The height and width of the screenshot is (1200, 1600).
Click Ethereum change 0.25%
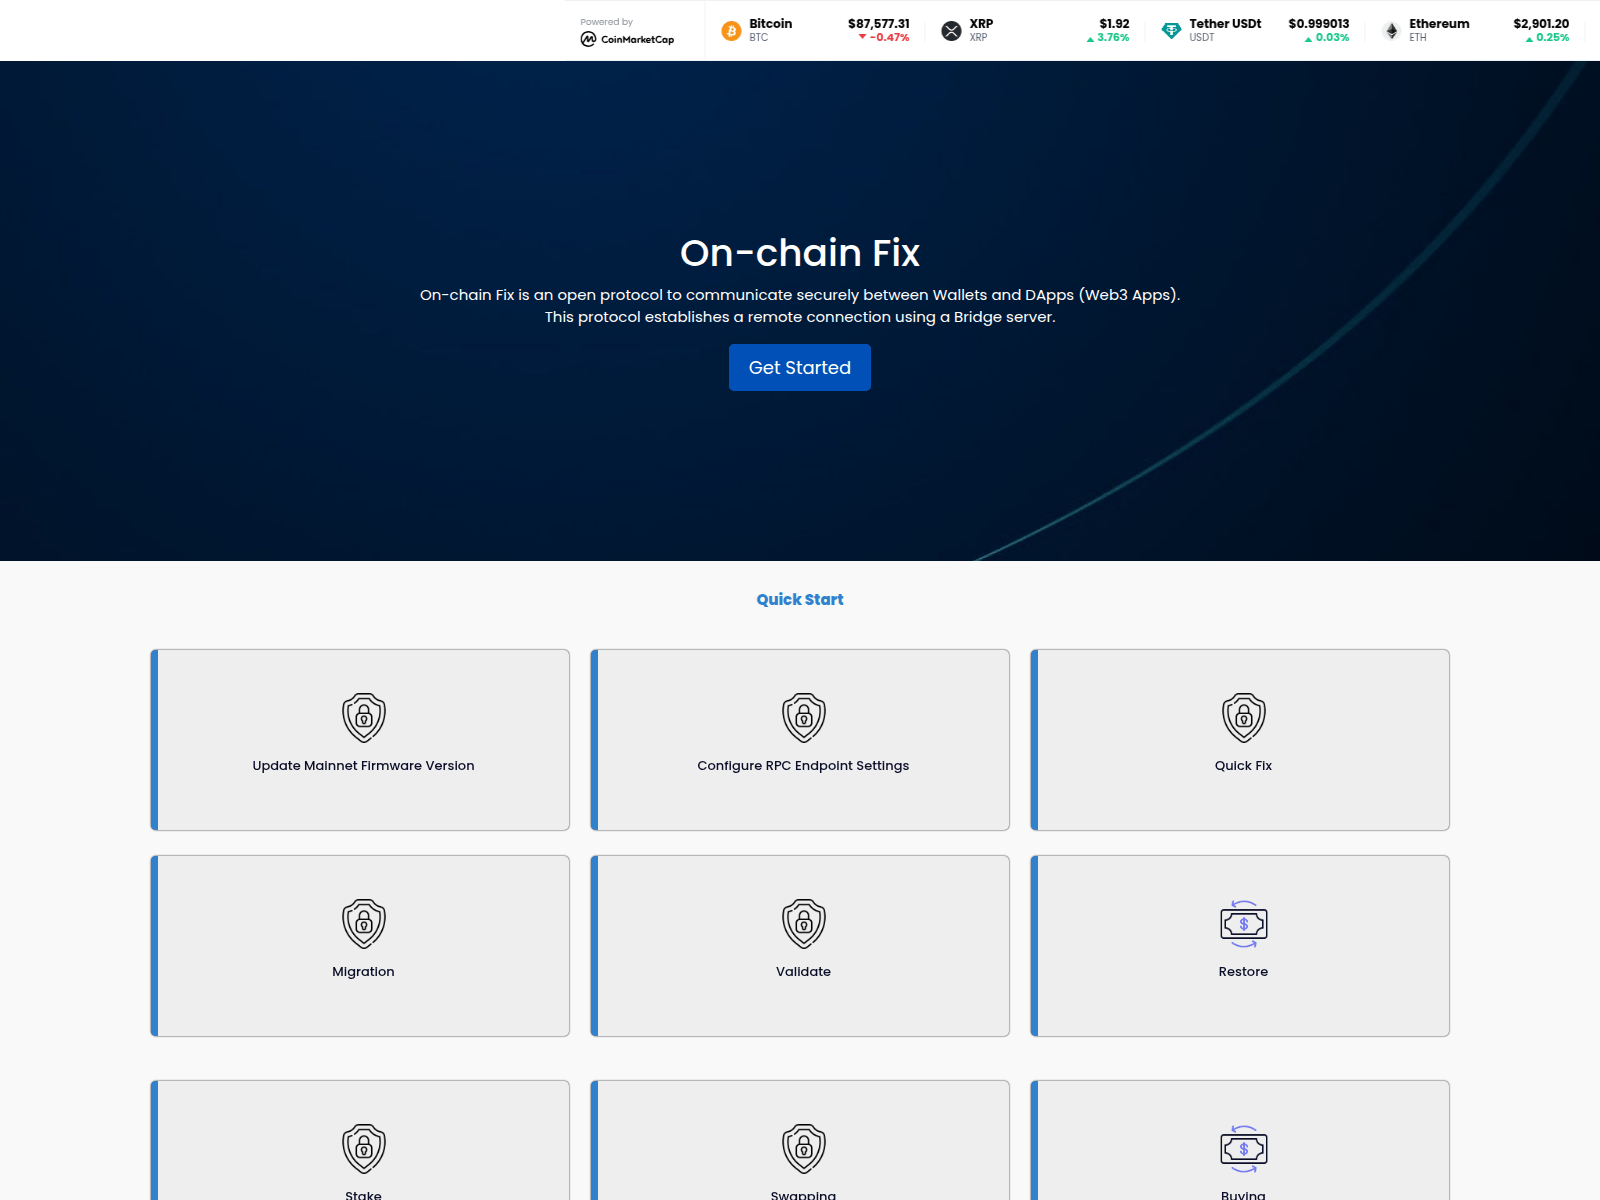point(1547,37)
